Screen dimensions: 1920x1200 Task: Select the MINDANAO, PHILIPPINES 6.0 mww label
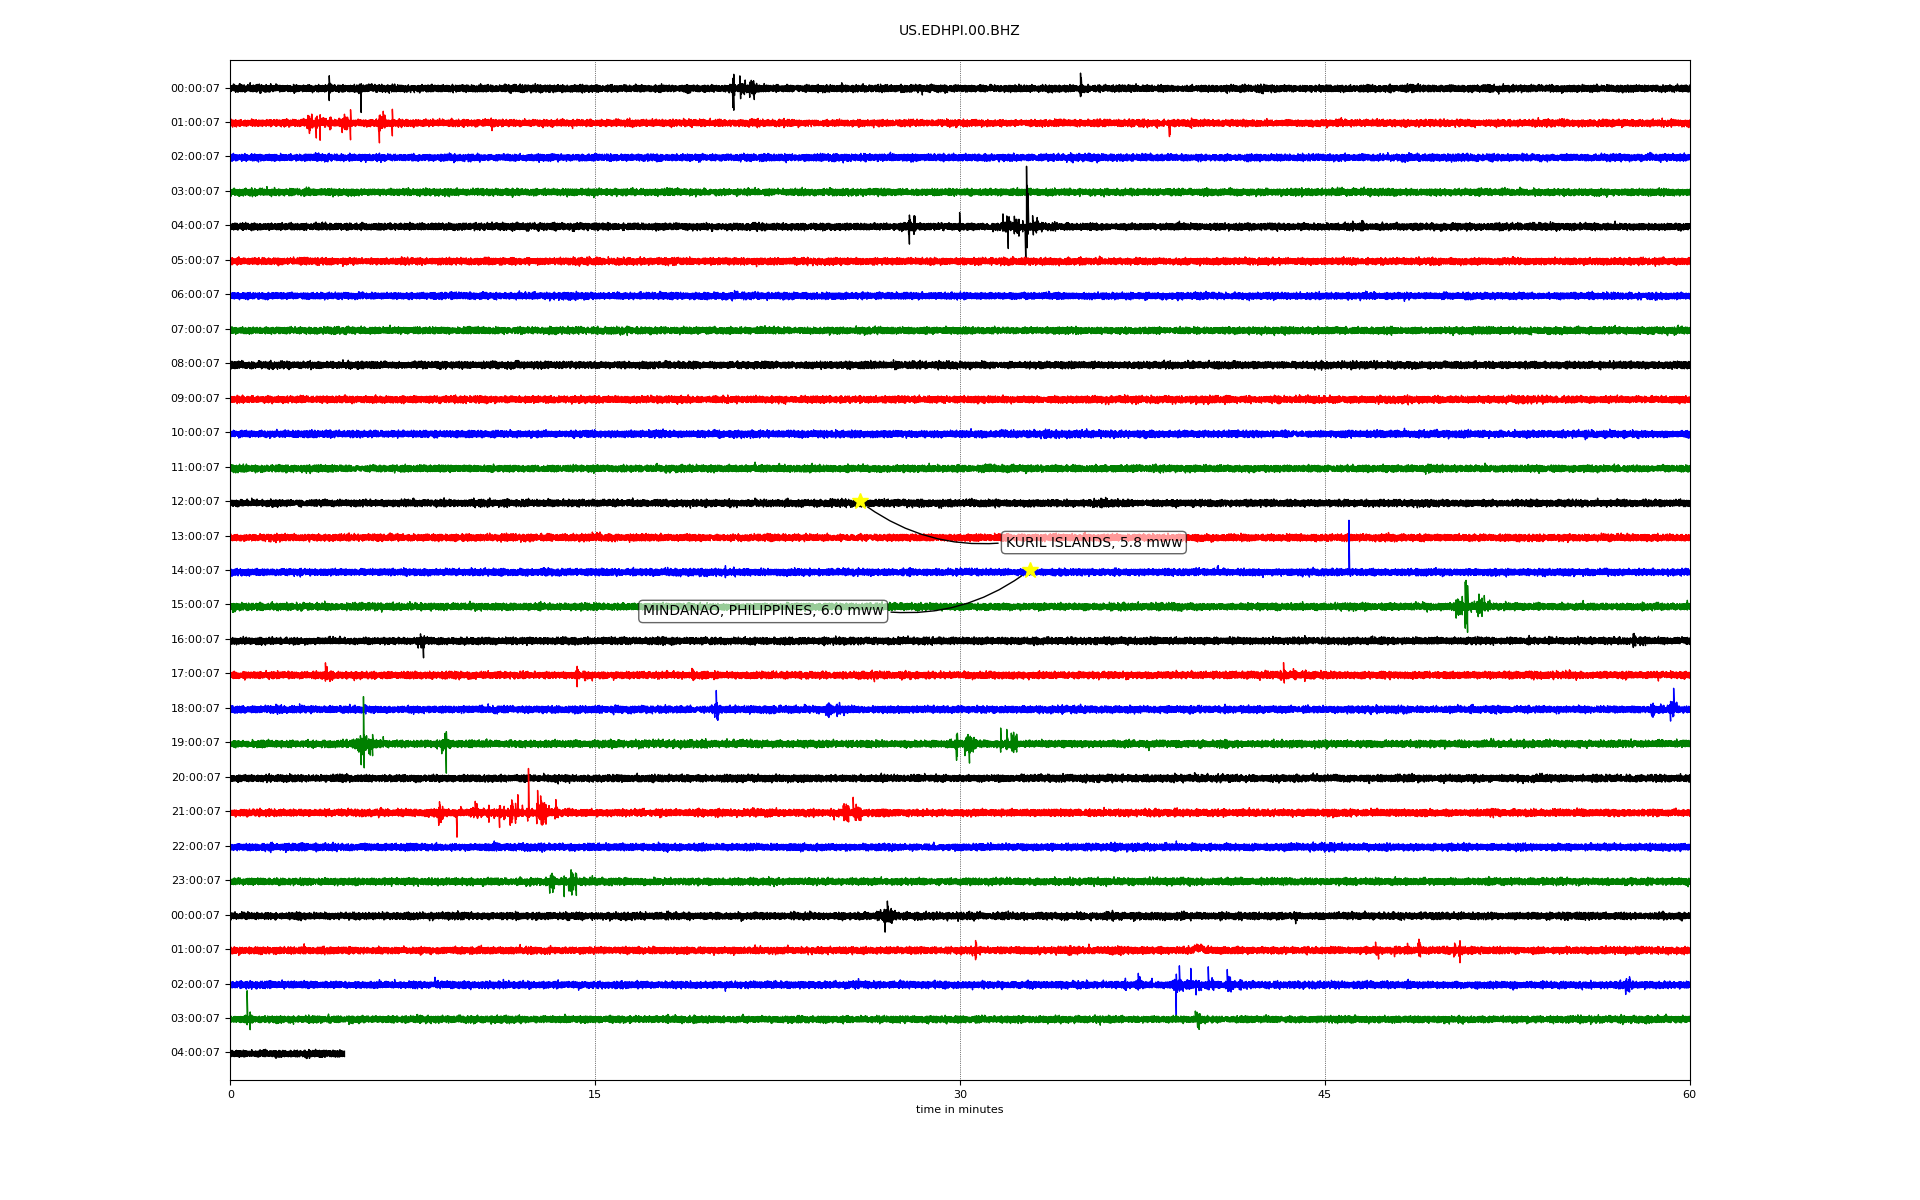pos(762,610)
